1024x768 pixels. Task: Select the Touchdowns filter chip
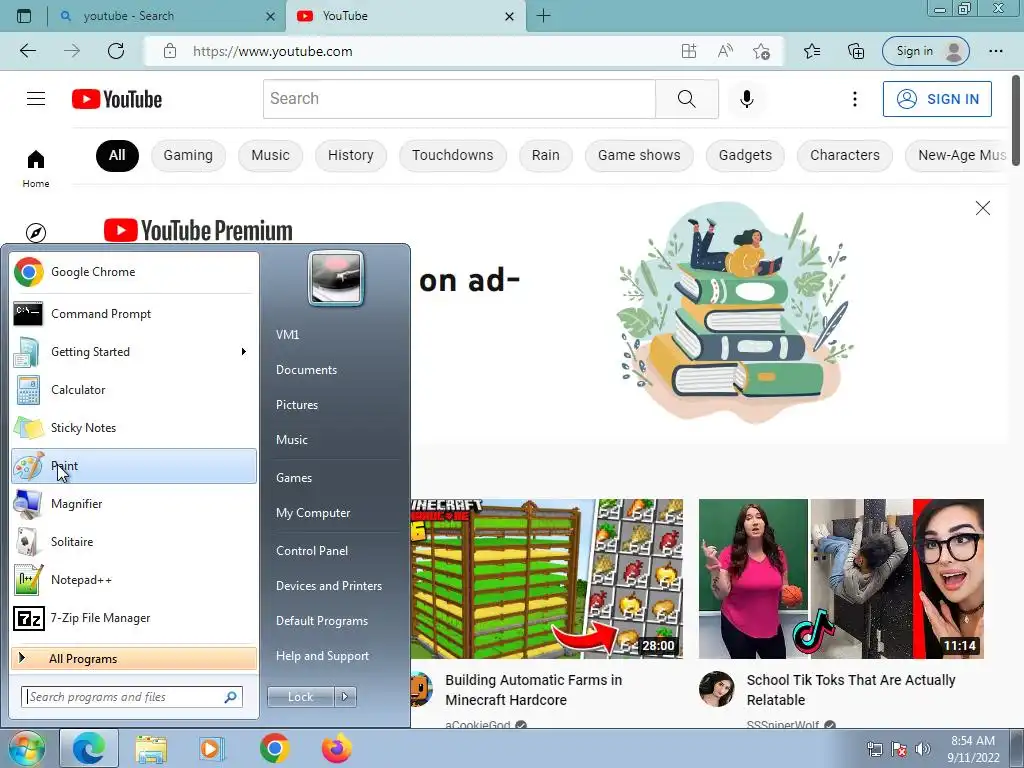coord(453,155)
